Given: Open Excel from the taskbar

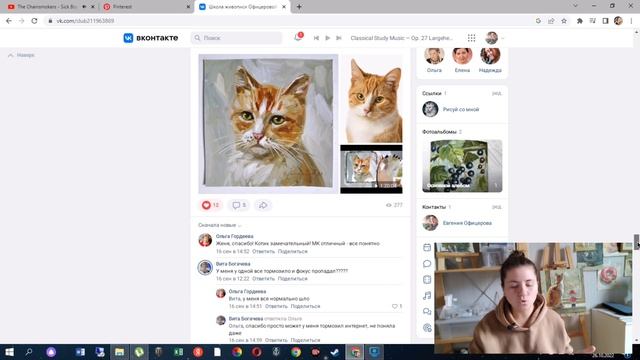Looking at the screenshot, I should click(x=178, y=352).
